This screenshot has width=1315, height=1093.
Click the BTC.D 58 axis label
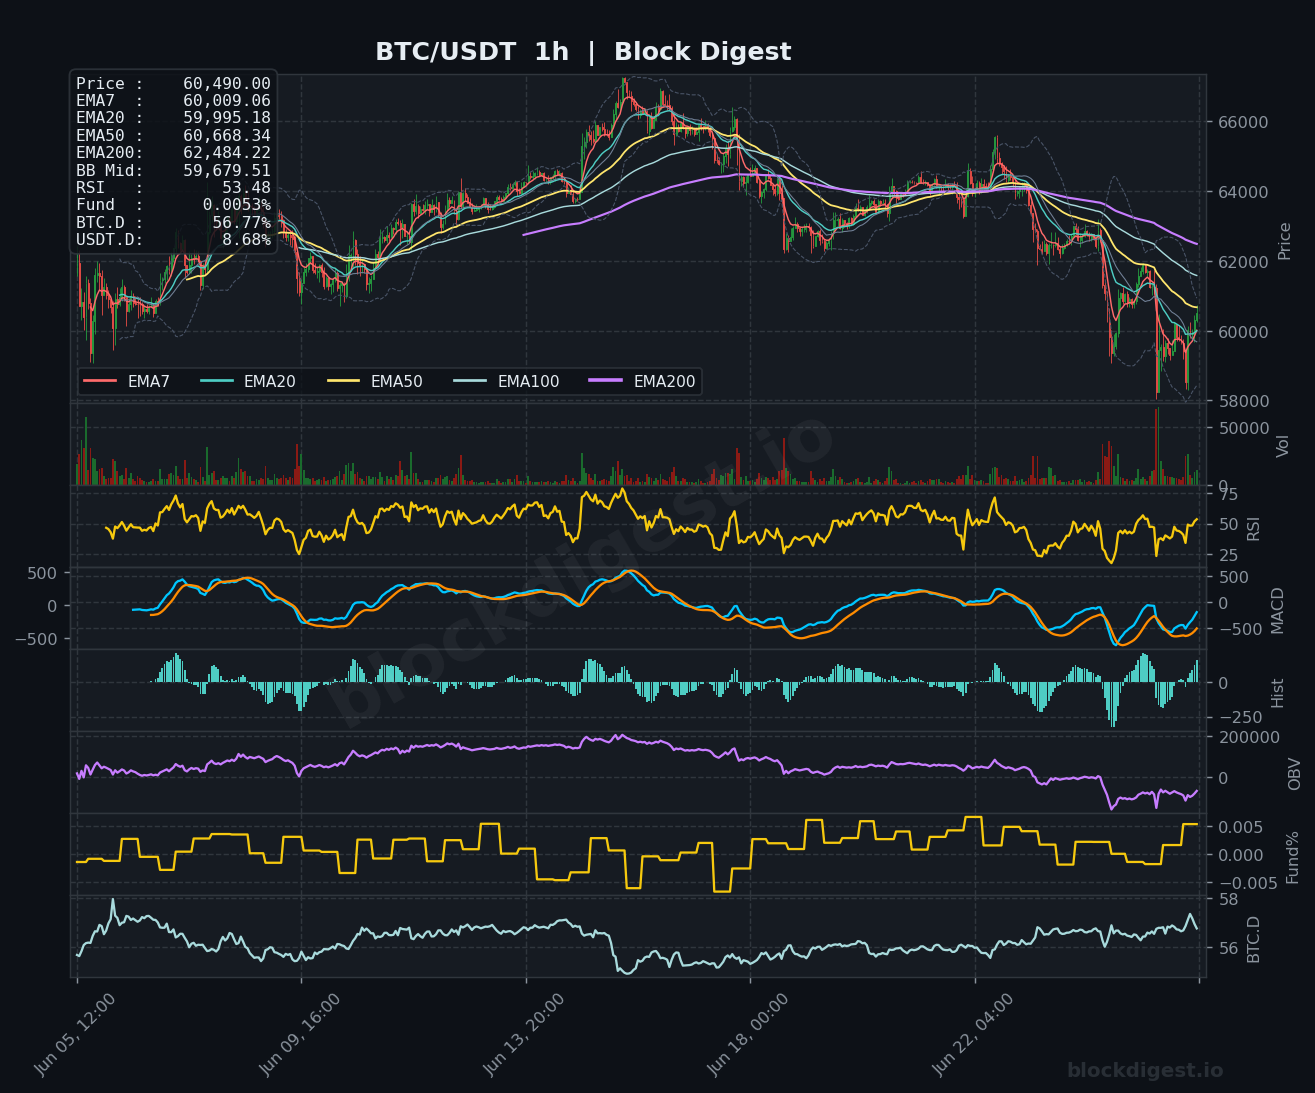click(x=1227, y=899)
